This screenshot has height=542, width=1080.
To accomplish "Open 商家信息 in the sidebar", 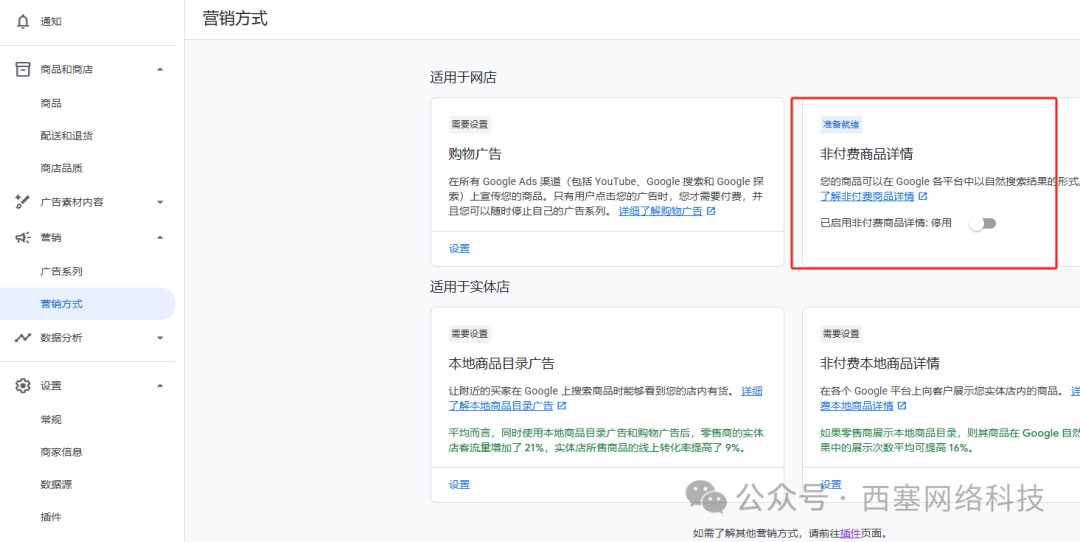I will tap(62, 452).
